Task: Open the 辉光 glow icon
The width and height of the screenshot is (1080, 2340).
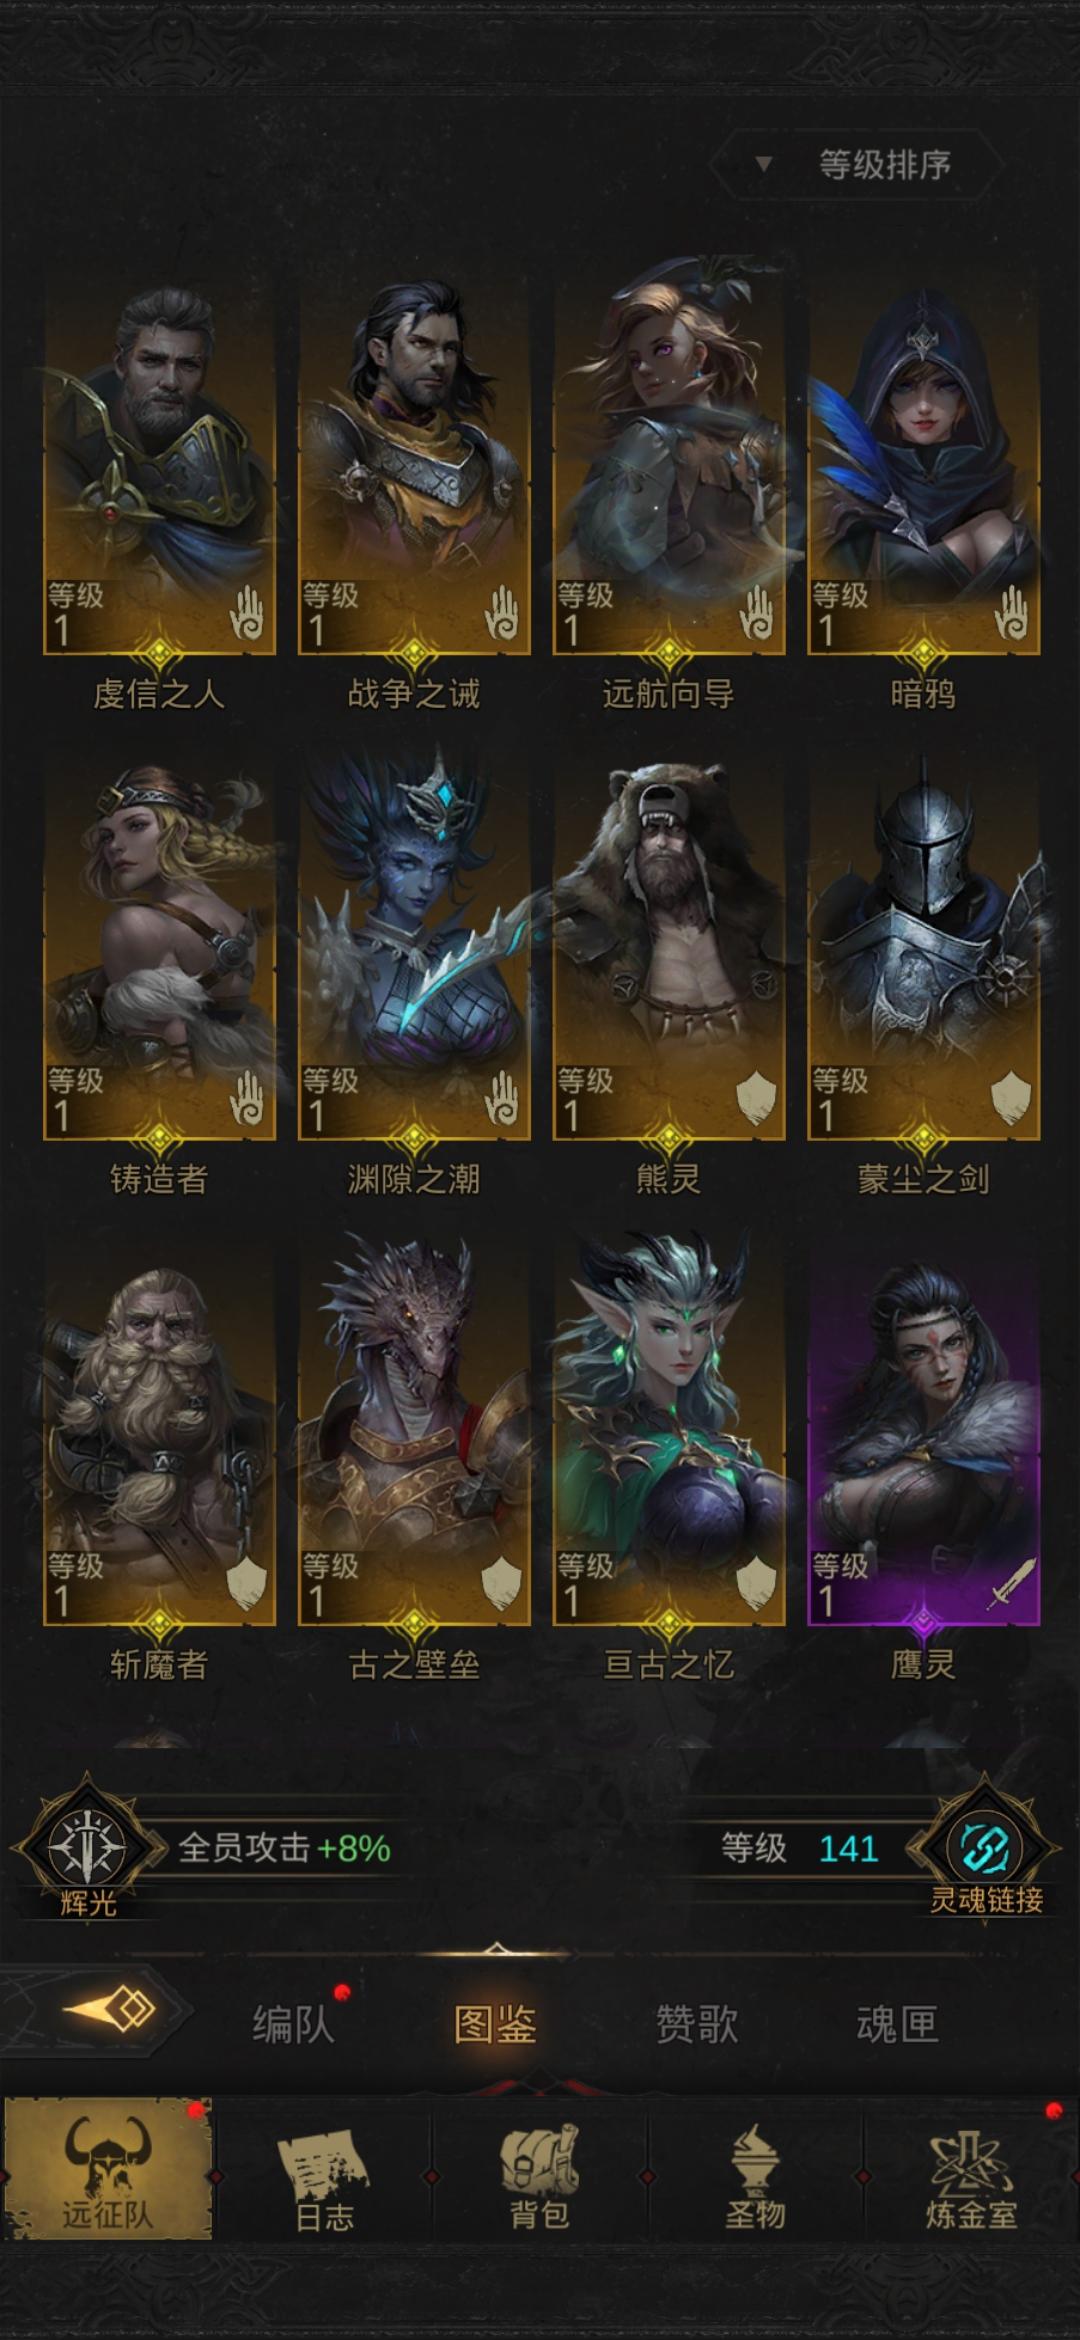Action: point(87,1848)
